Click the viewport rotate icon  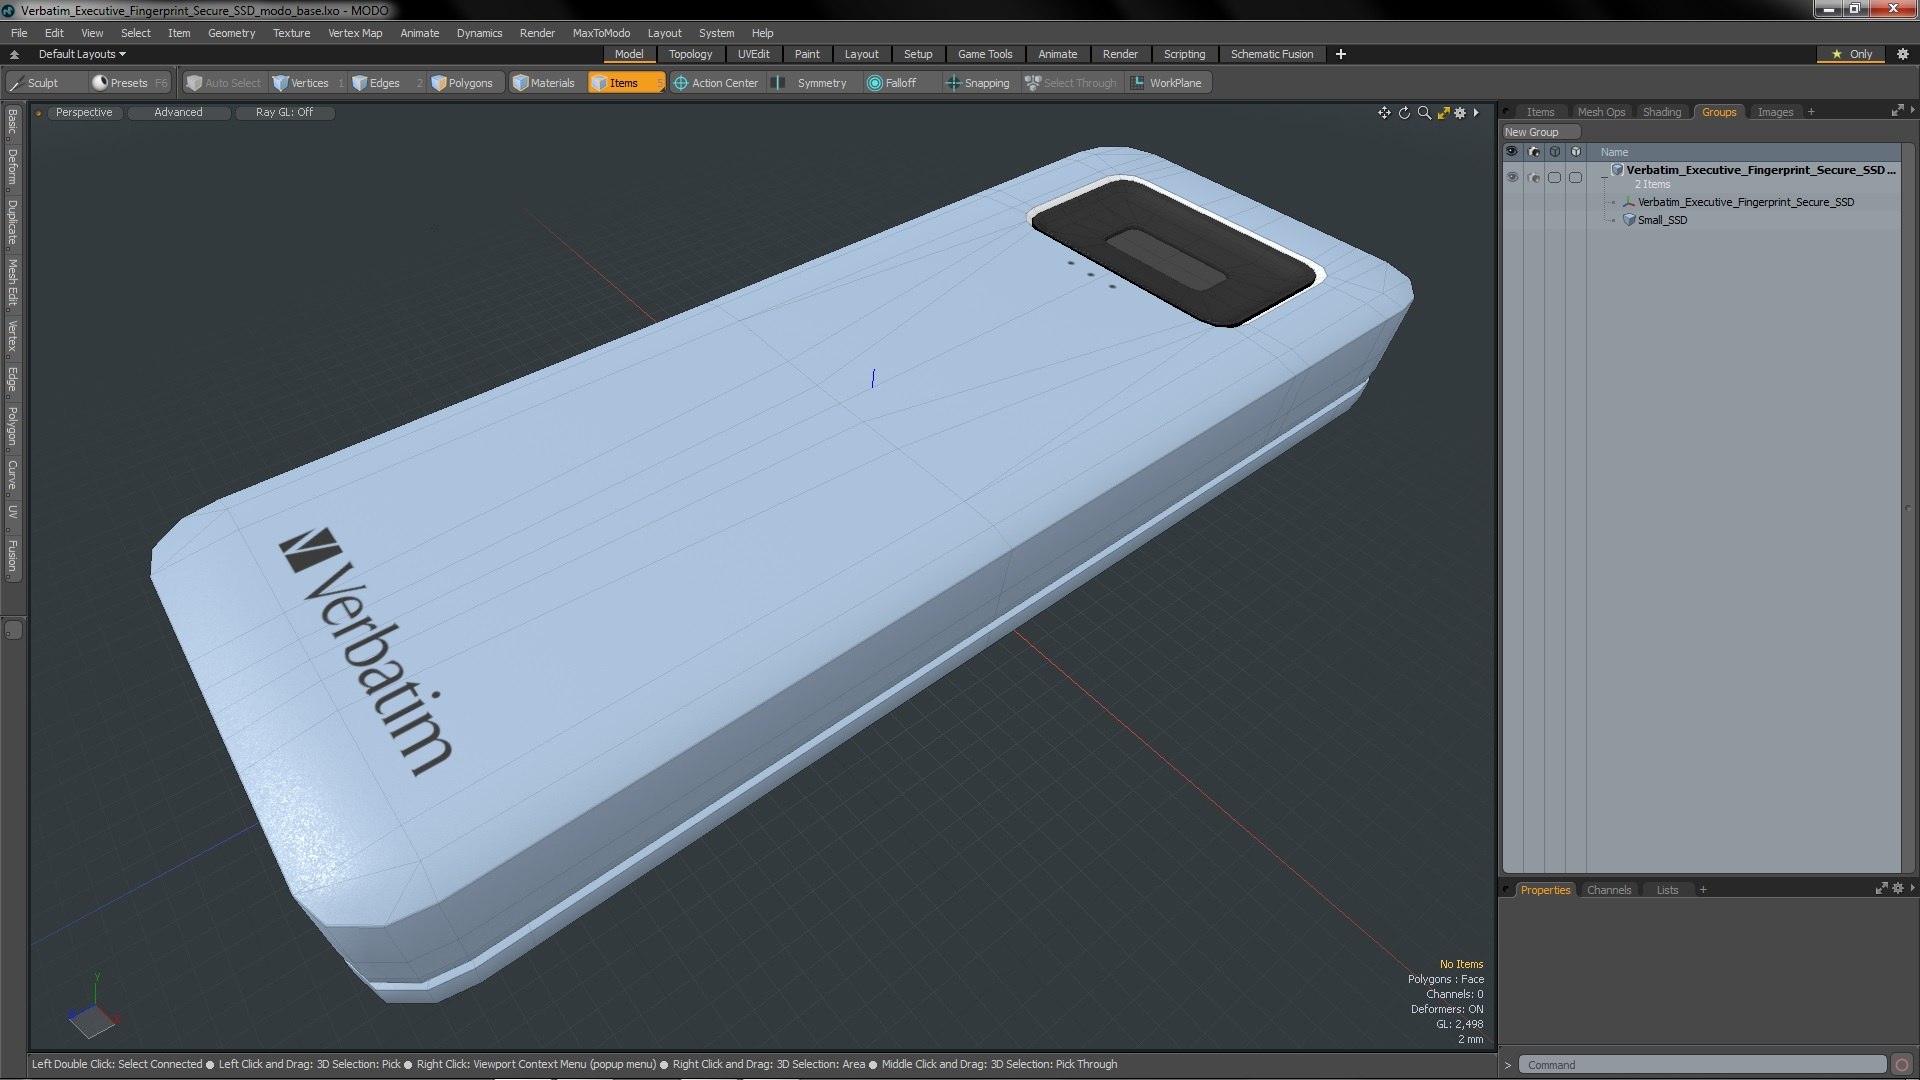pos(1404,113)
